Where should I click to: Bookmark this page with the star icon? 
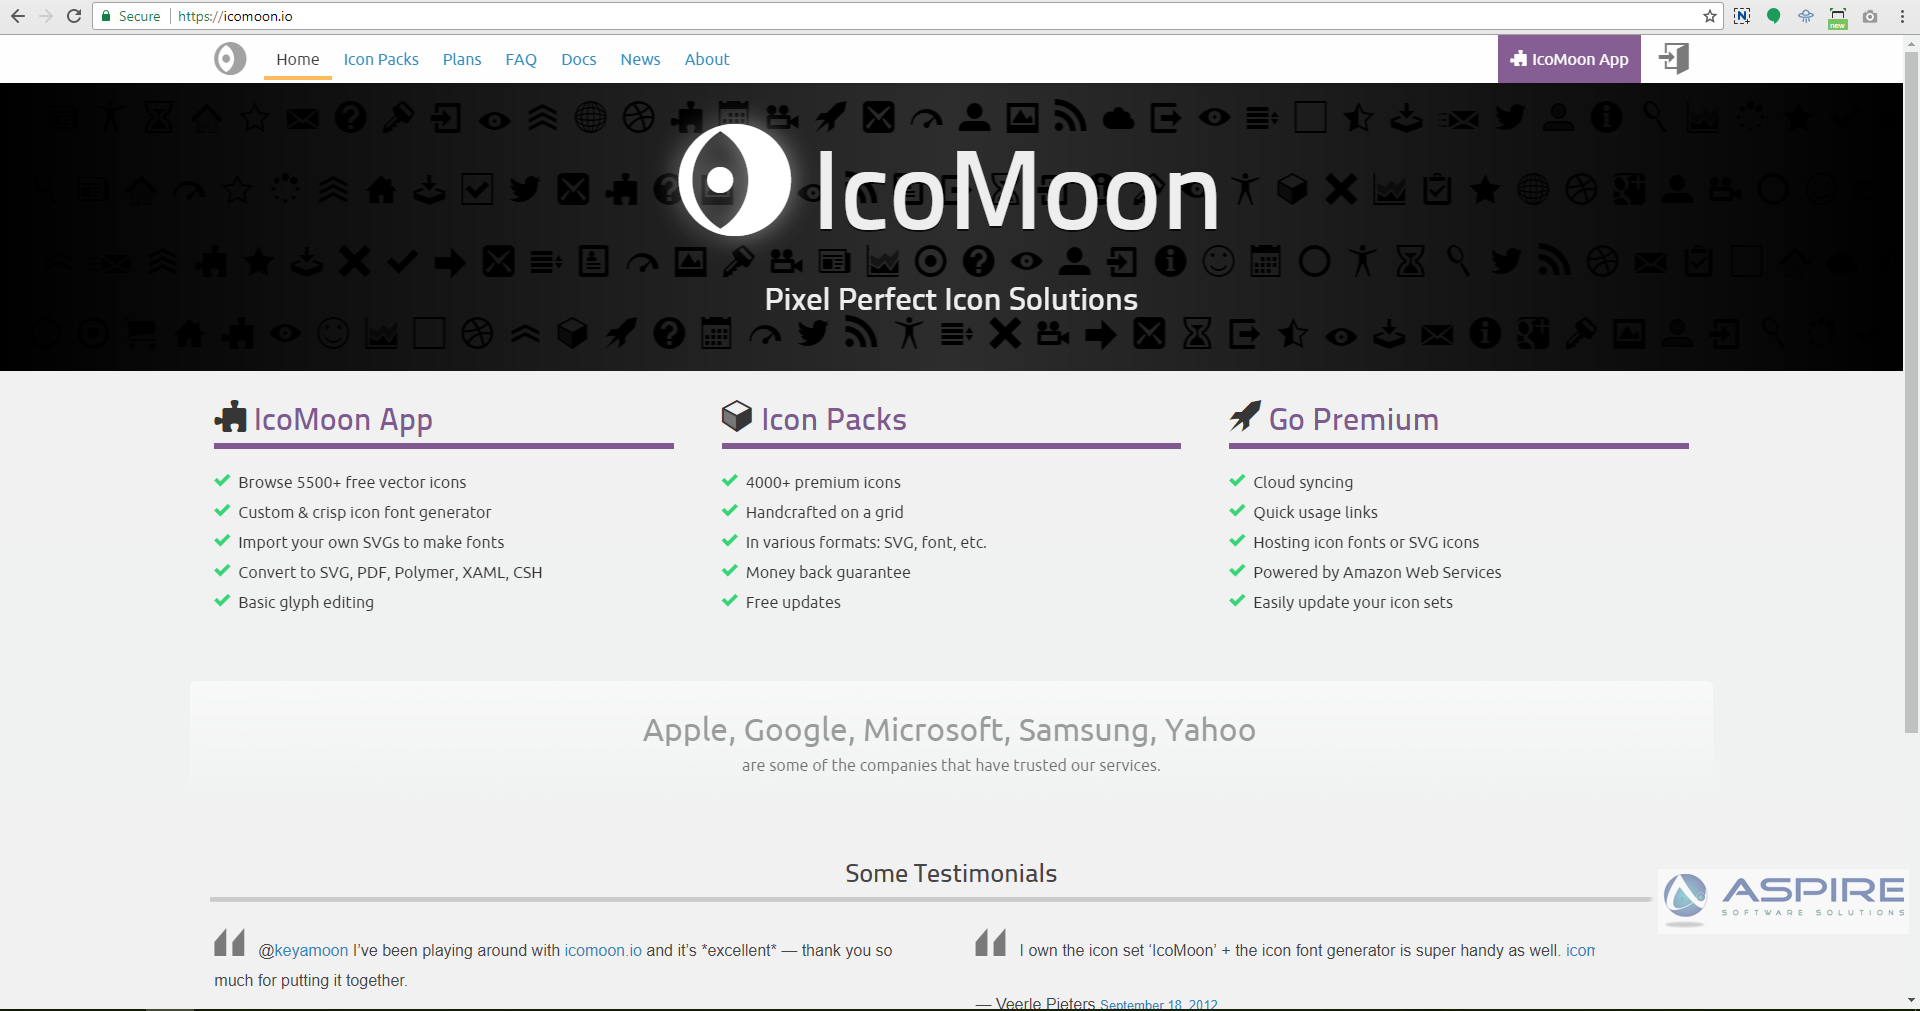(1710, 16)
